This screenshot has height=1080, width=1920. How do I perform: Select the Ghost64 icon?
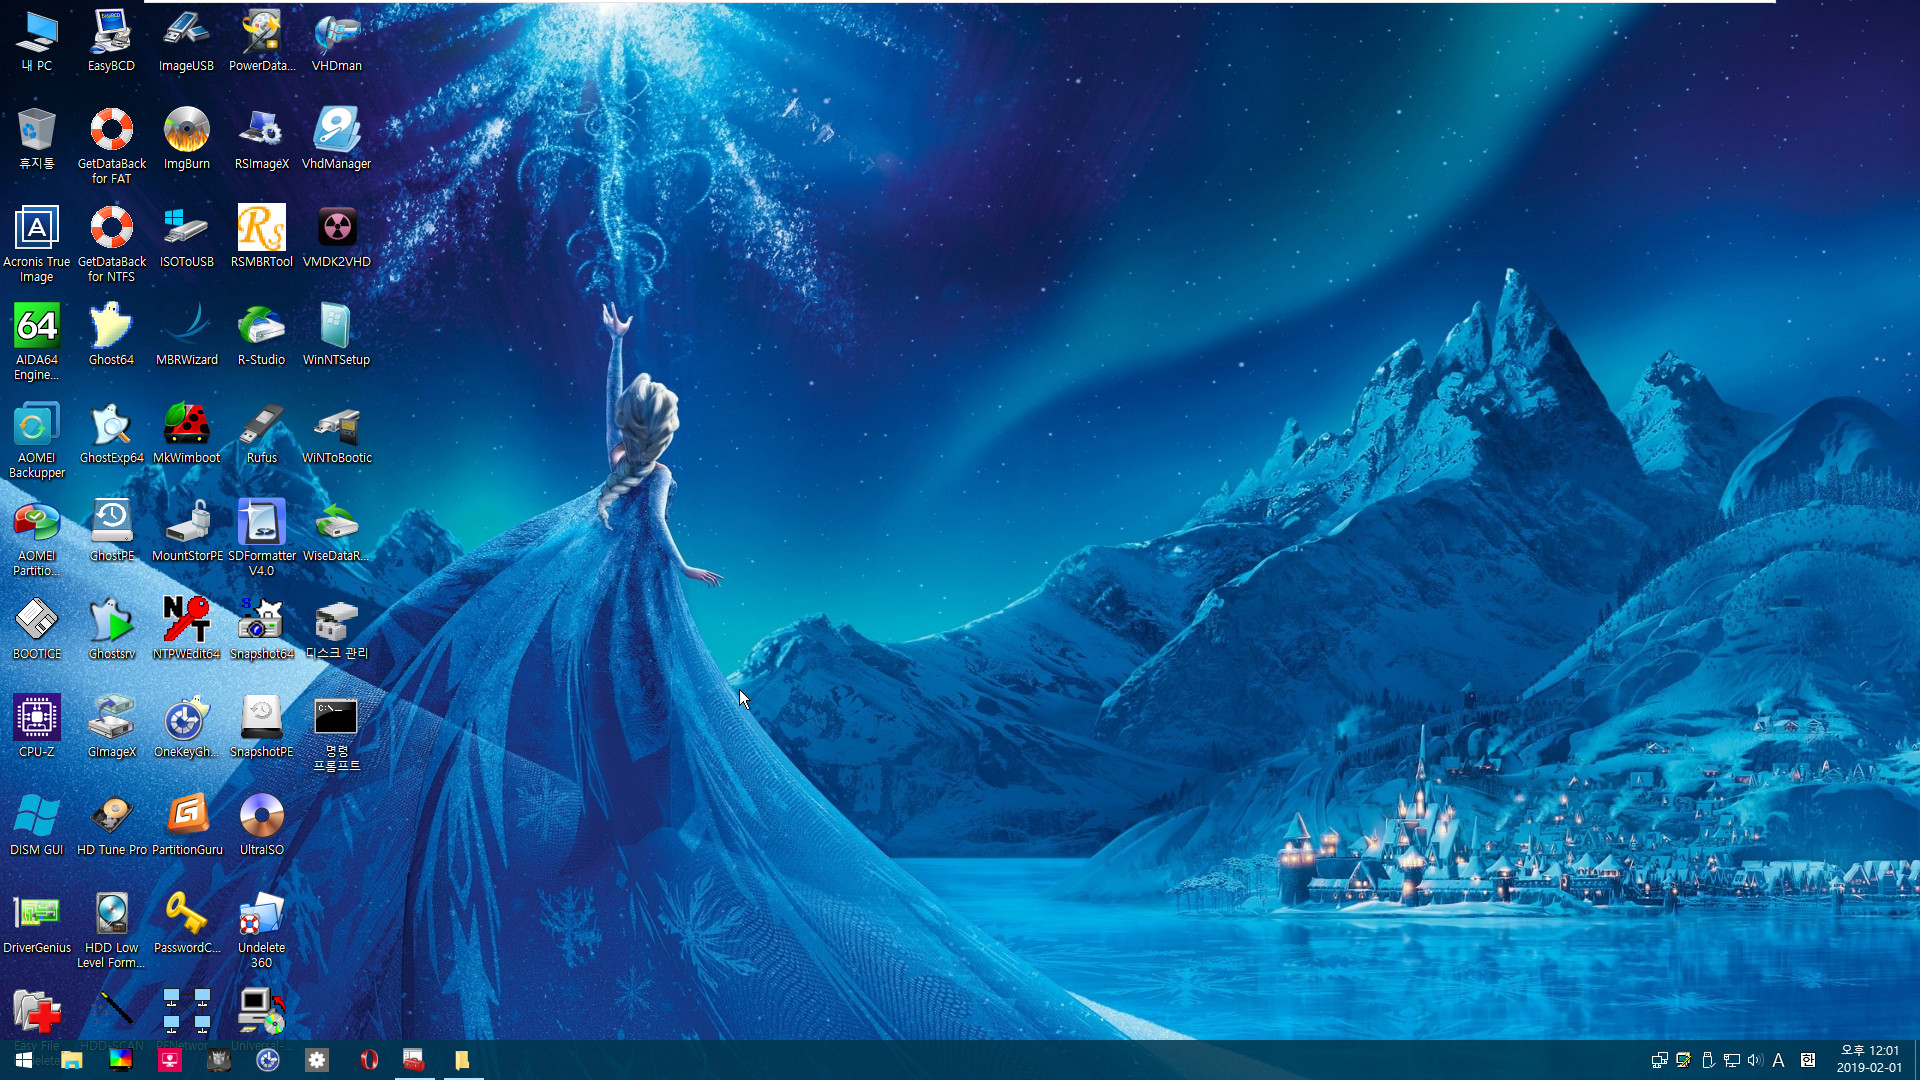(111, 335)
